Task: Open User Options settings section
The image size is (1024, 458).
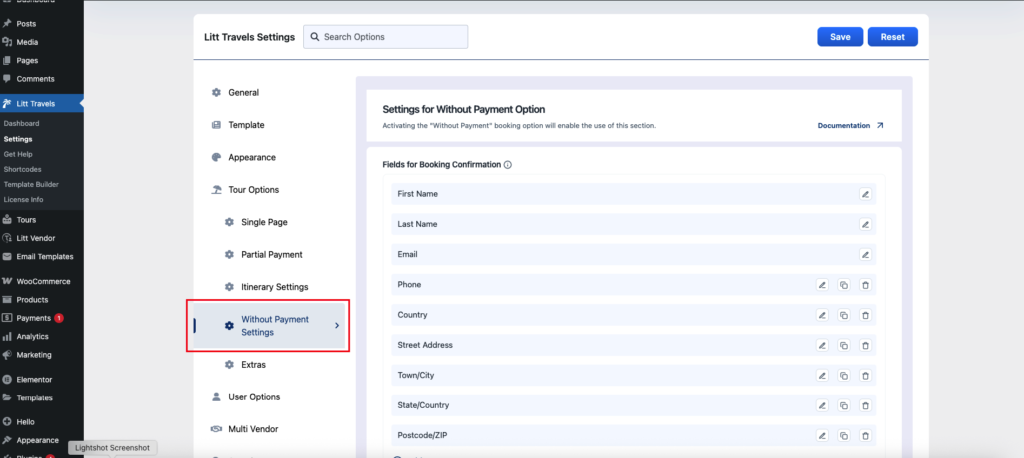Action: point(254,397)
